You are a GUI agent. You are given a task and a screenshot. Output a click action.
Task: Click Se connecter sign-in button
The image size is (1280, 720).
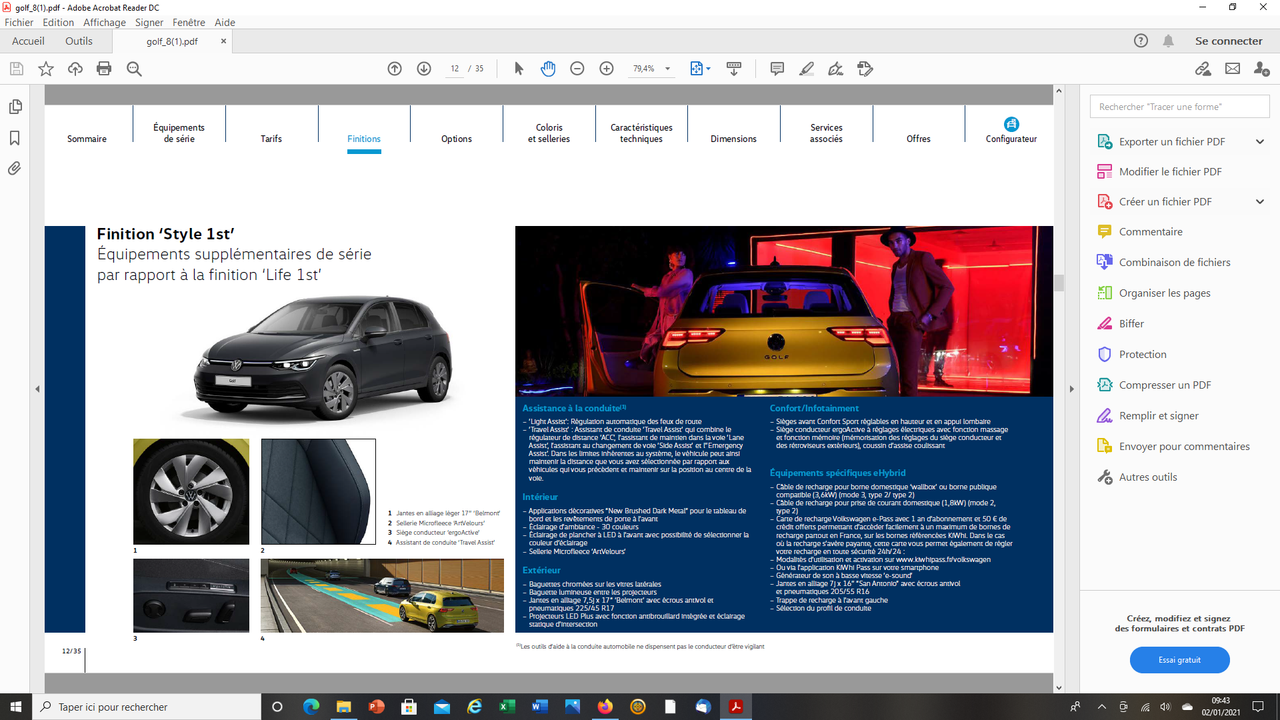tap(1229, 41)
